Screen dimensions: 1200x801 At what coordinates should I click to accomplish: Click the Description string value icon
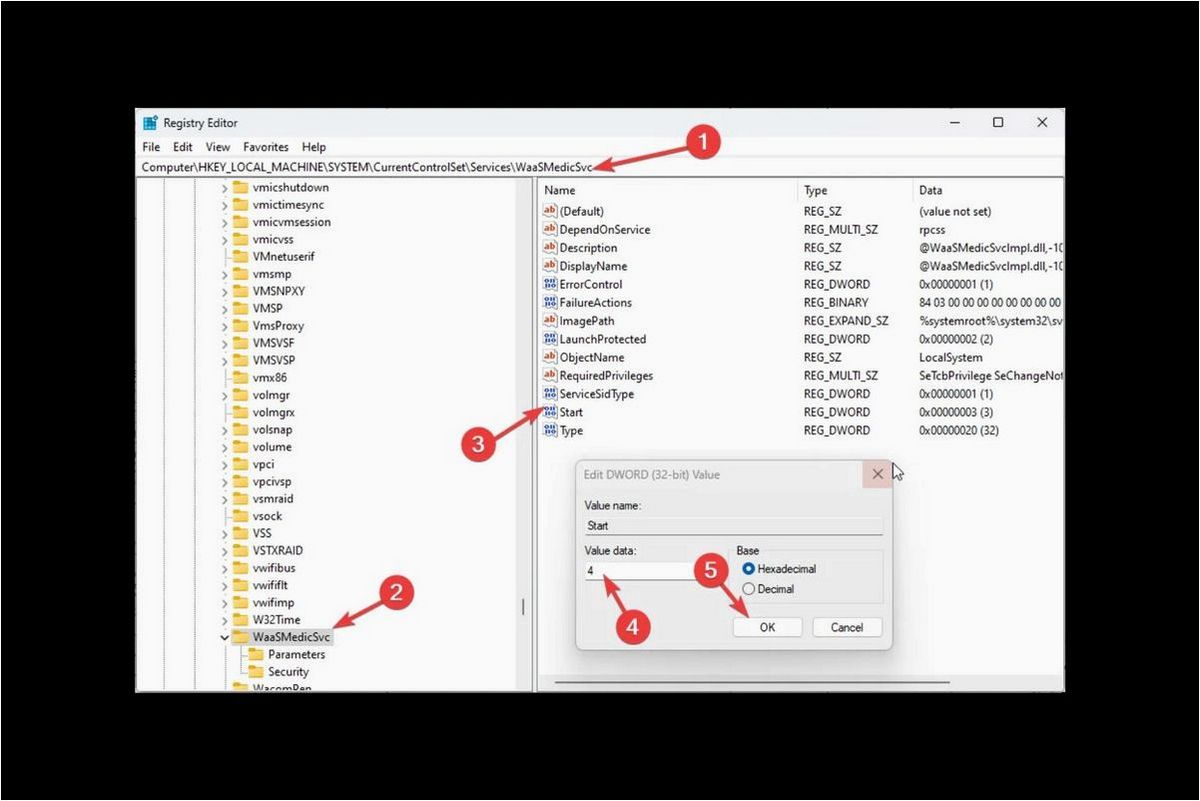pos(549,248)
